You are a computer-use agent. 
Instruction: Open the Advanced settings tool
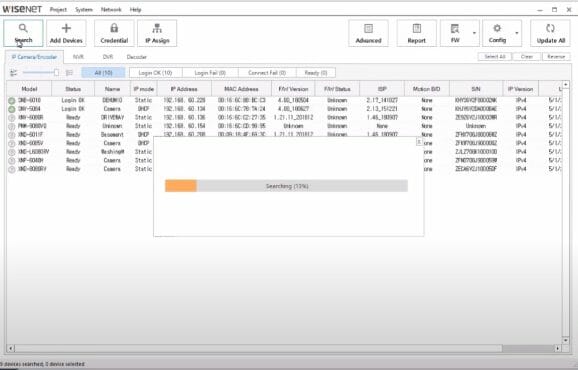pyautogui.click(x=368, y=33)
